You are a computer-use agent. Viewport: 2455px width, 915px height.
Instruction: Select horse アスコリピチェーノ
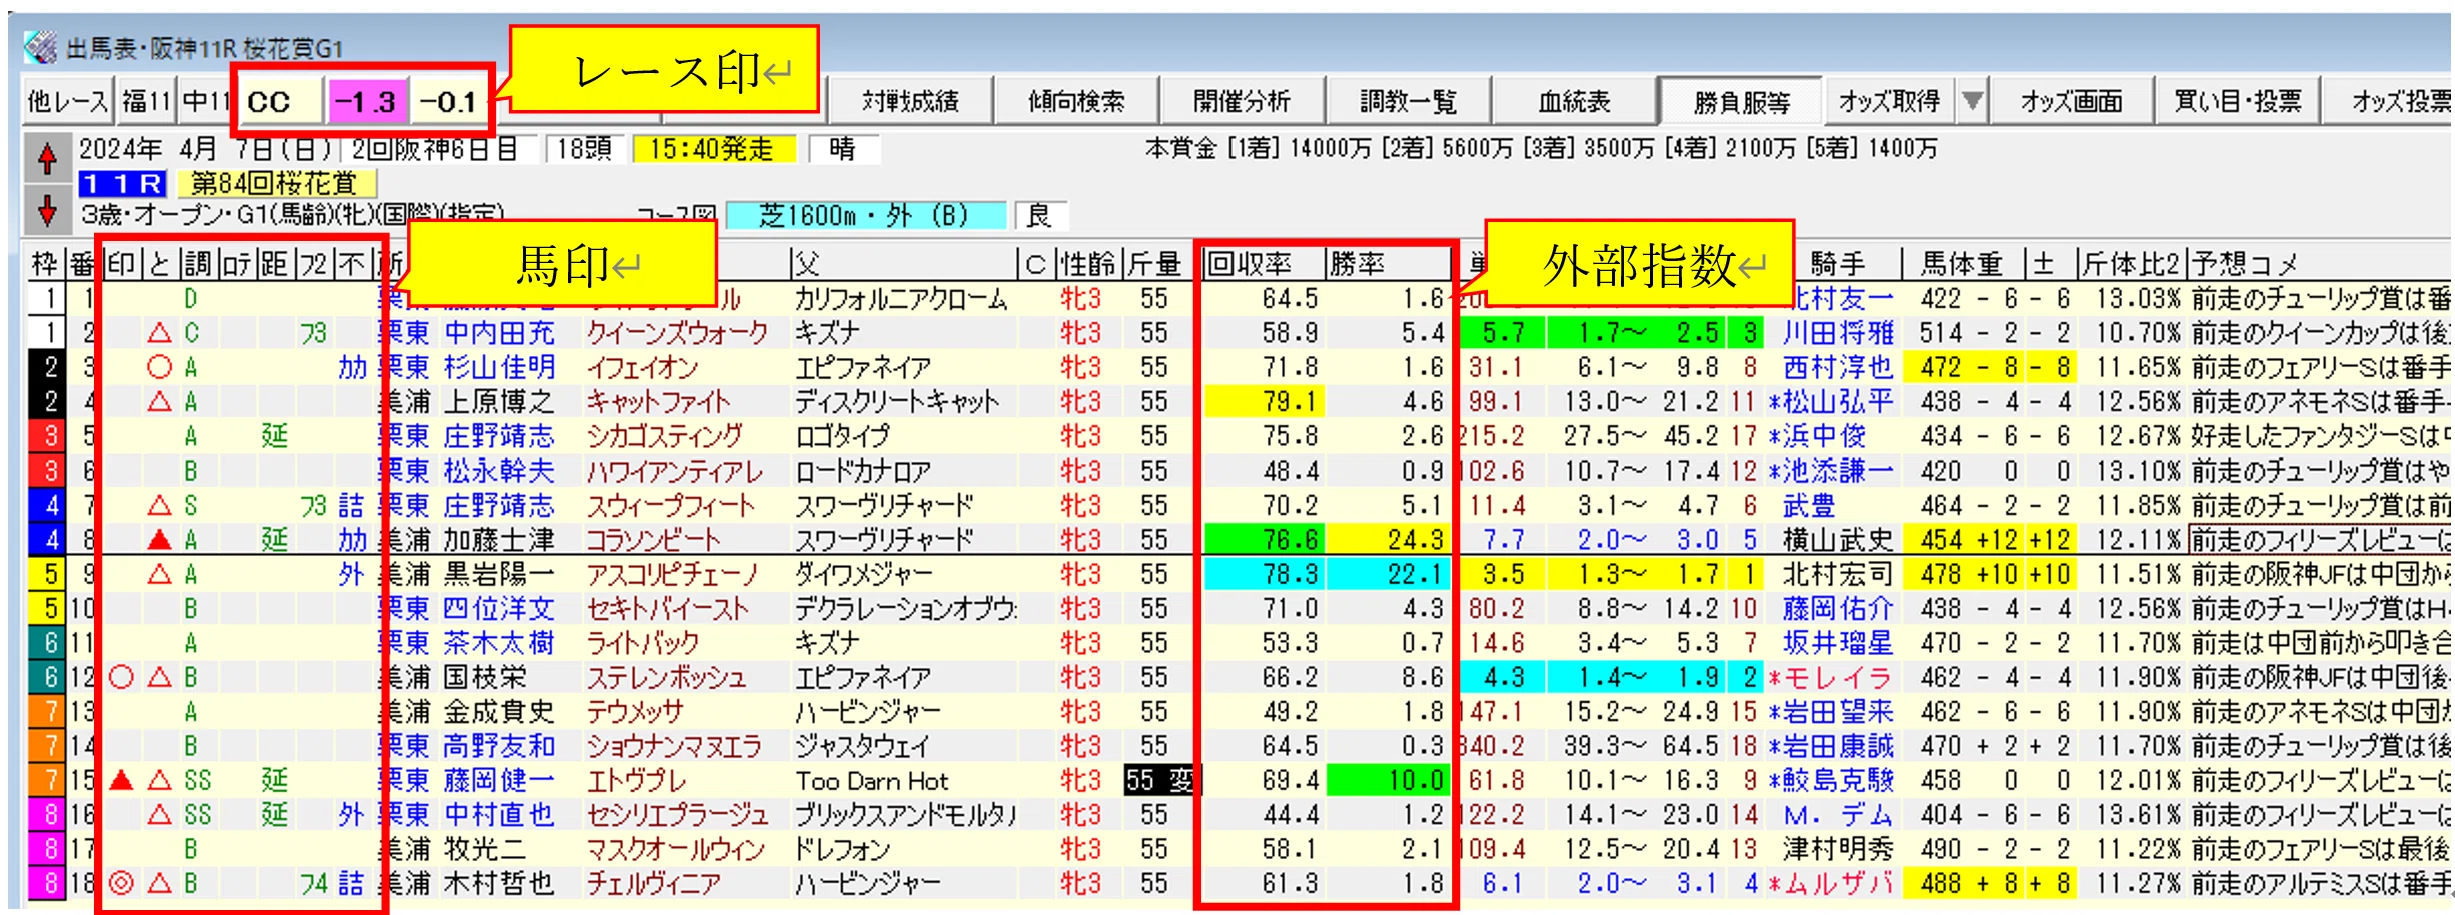tap(672, 574)
